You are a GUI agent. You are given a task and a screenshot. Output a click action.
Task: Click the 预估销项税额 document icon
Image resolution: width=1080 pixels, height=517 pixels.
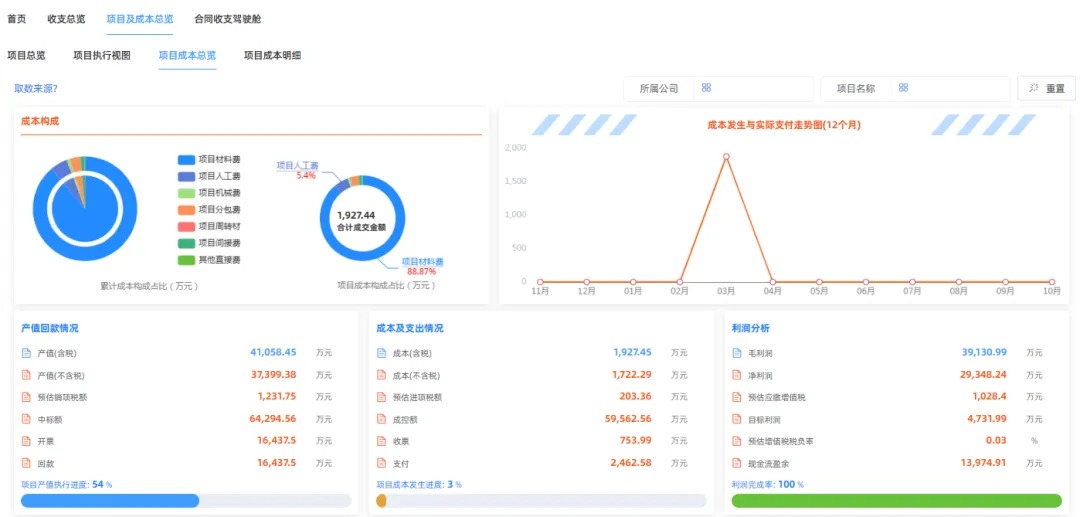(26, 397)
